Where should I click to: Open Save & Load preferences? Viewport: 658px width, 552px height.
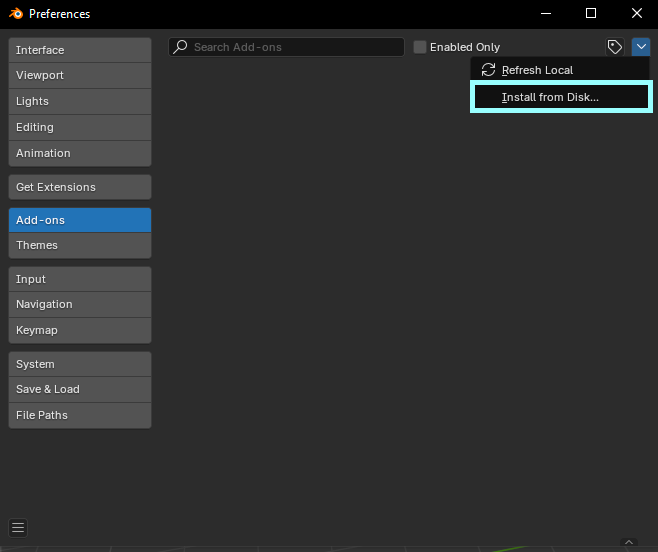pos(80,389)
